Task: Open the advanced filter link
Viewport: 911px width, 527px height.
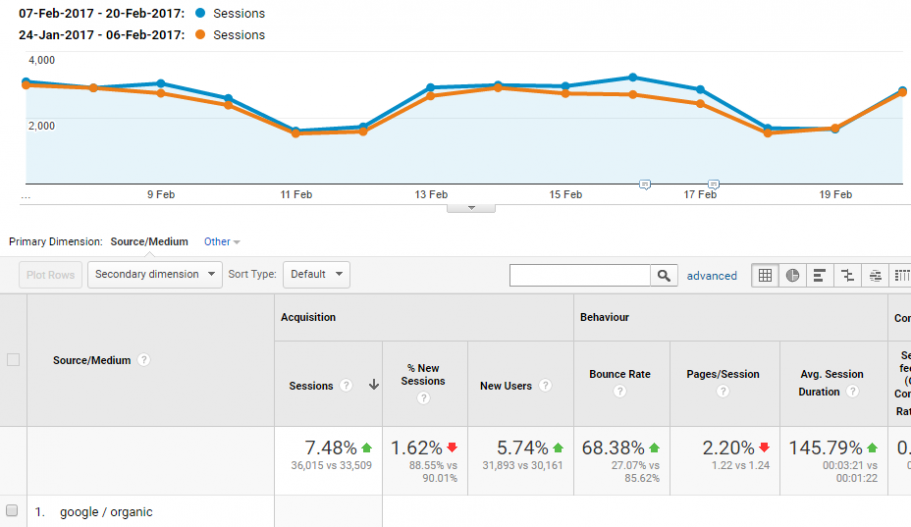Action: pos(712,276)
